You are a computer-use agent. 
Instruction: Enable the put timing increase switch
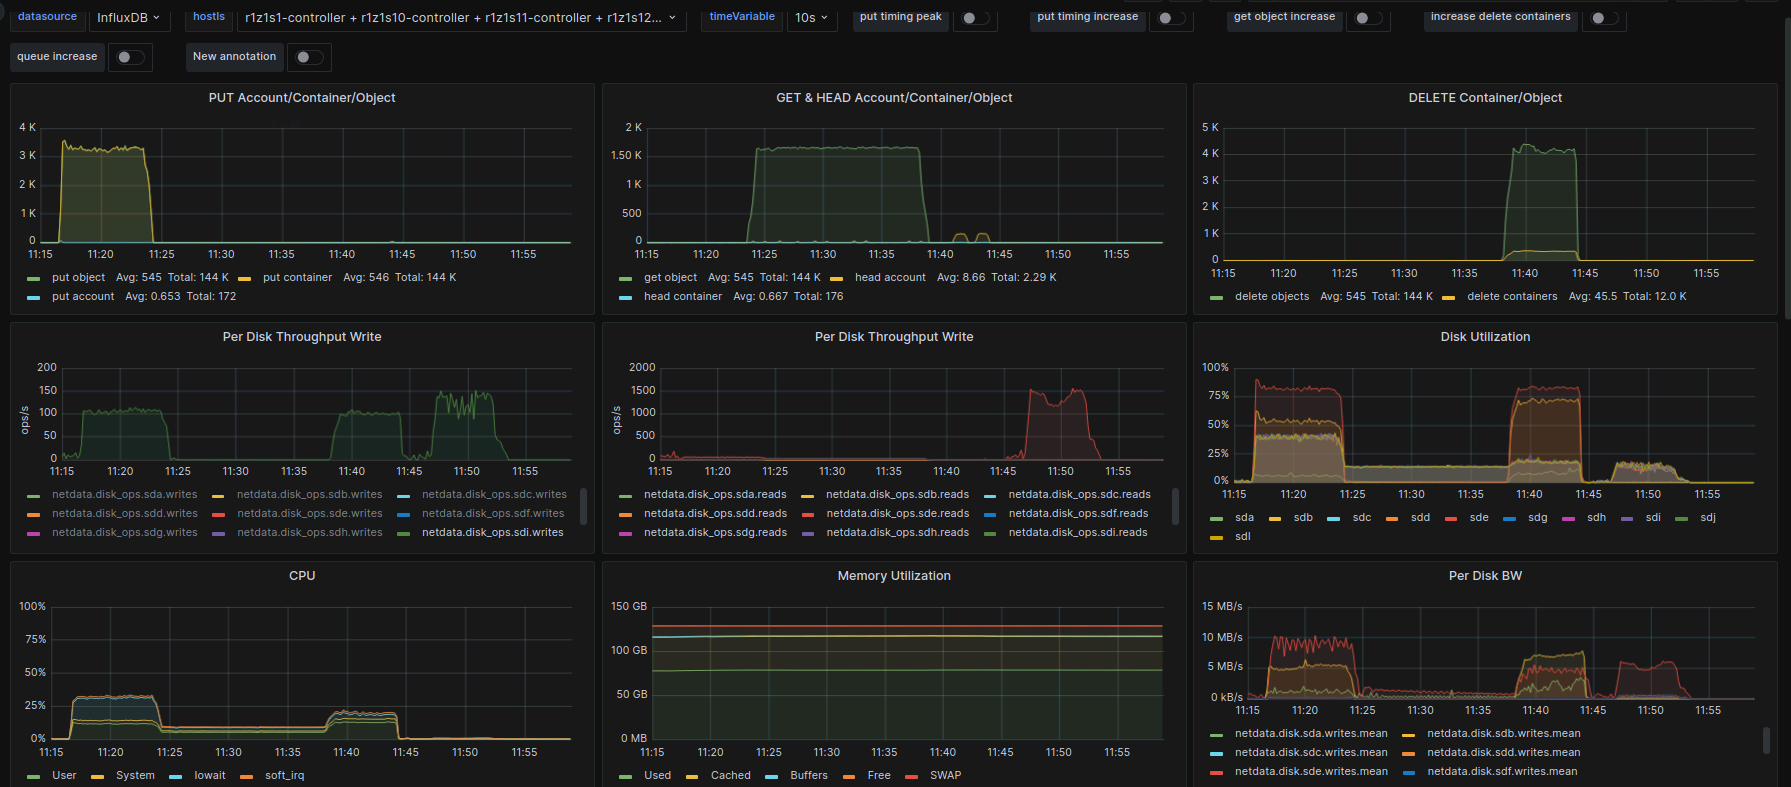point(1170,18)
